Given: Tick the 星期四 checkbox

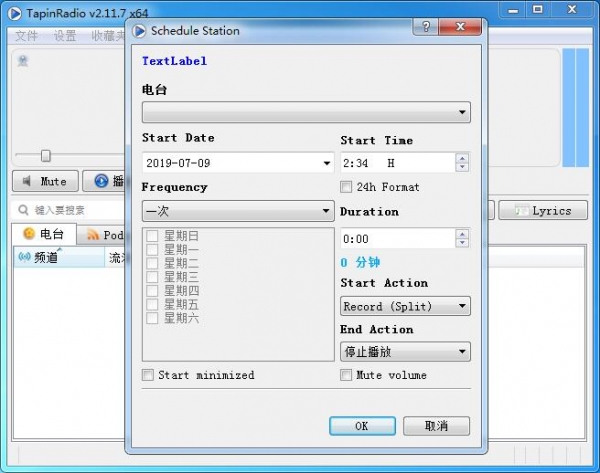Looking at the screenshot, I should 152,290.
